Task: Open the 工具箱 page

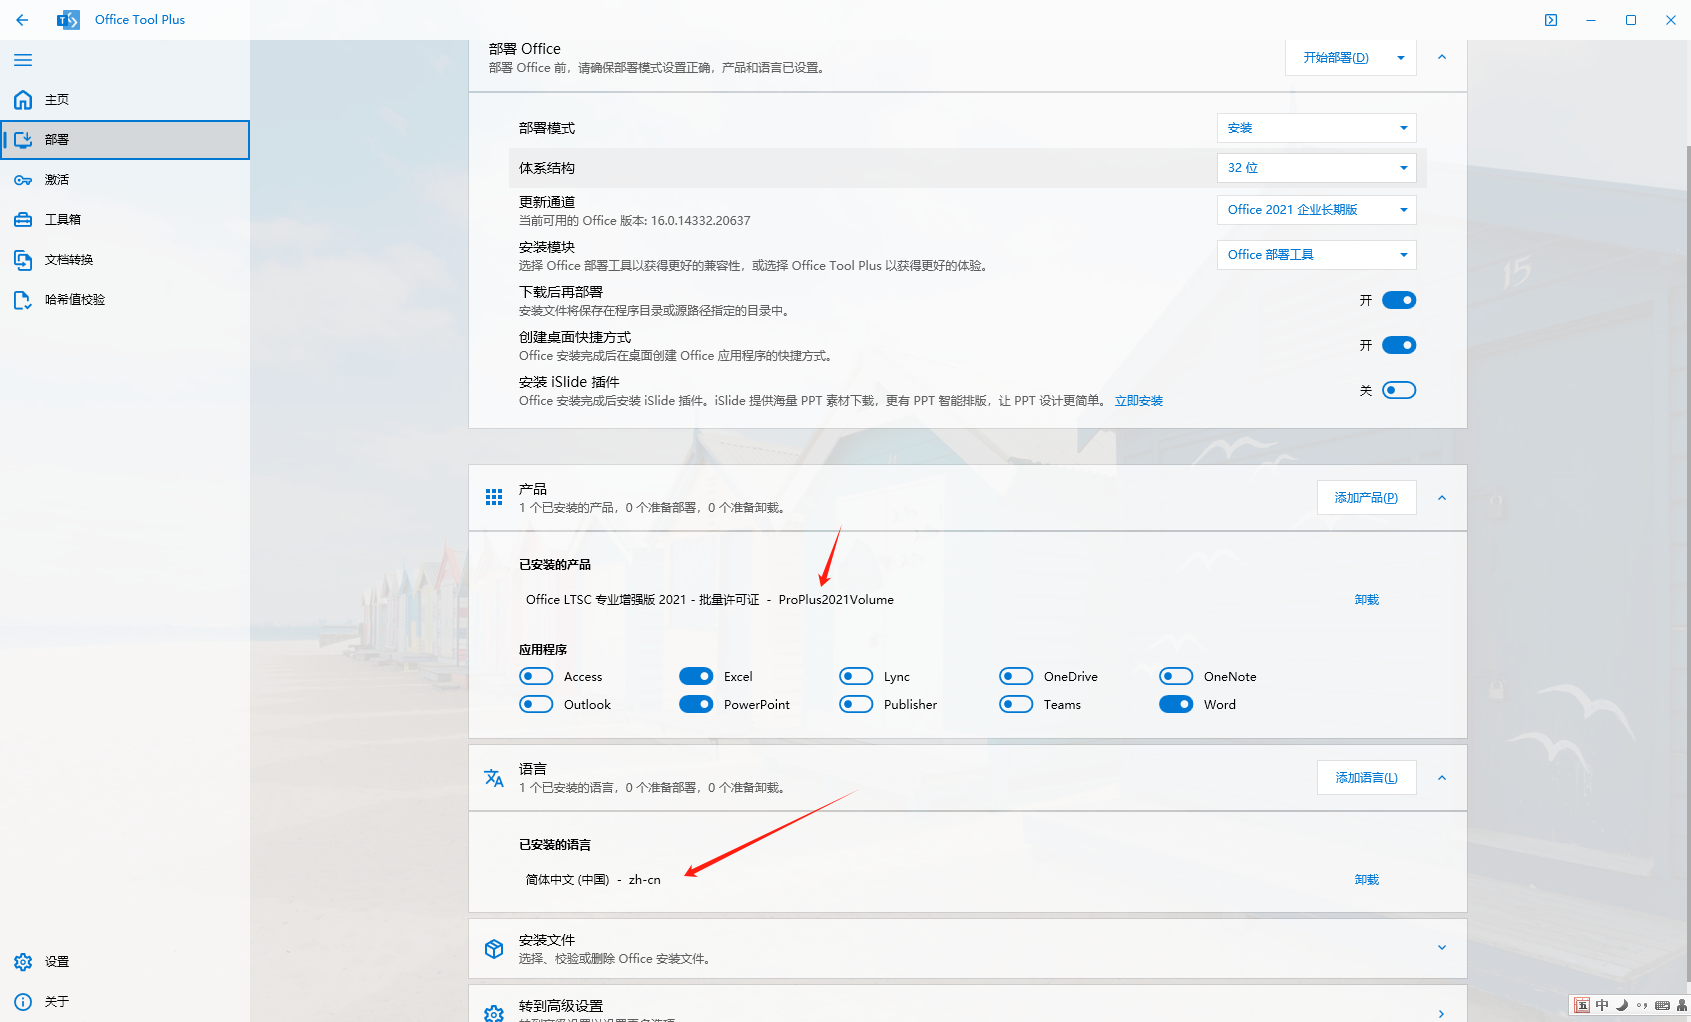Action: [x=125, y=220]
